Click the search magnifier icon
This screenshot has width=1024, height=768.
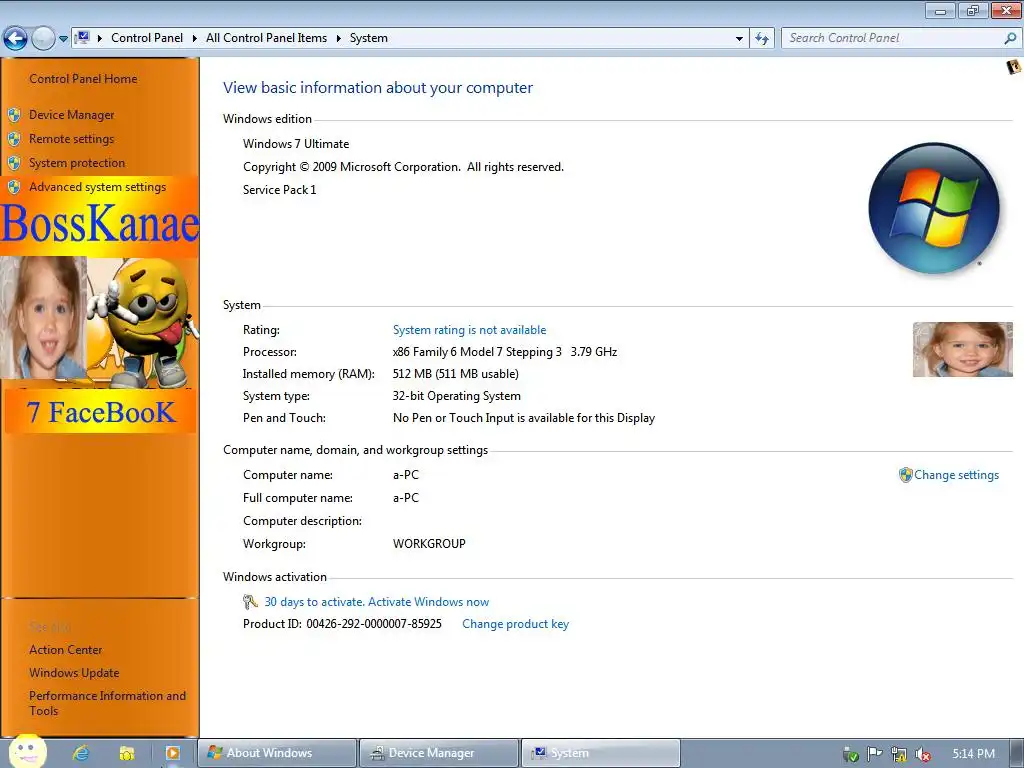[x=1010, y=38]
